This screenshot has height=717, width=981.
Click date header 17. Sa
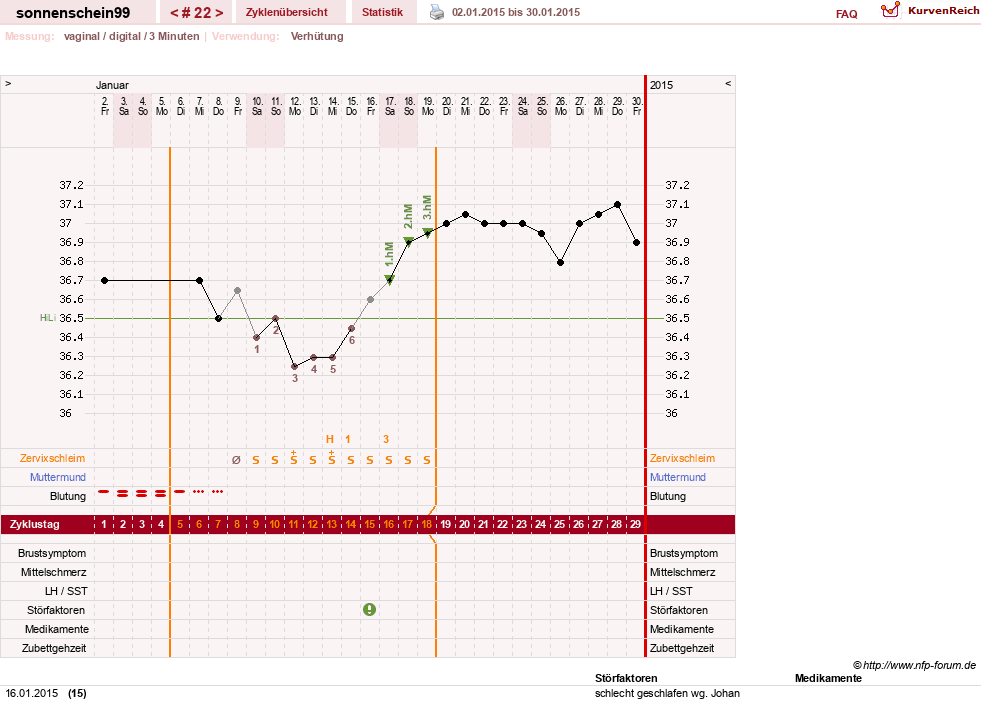[x=390, y=106]
